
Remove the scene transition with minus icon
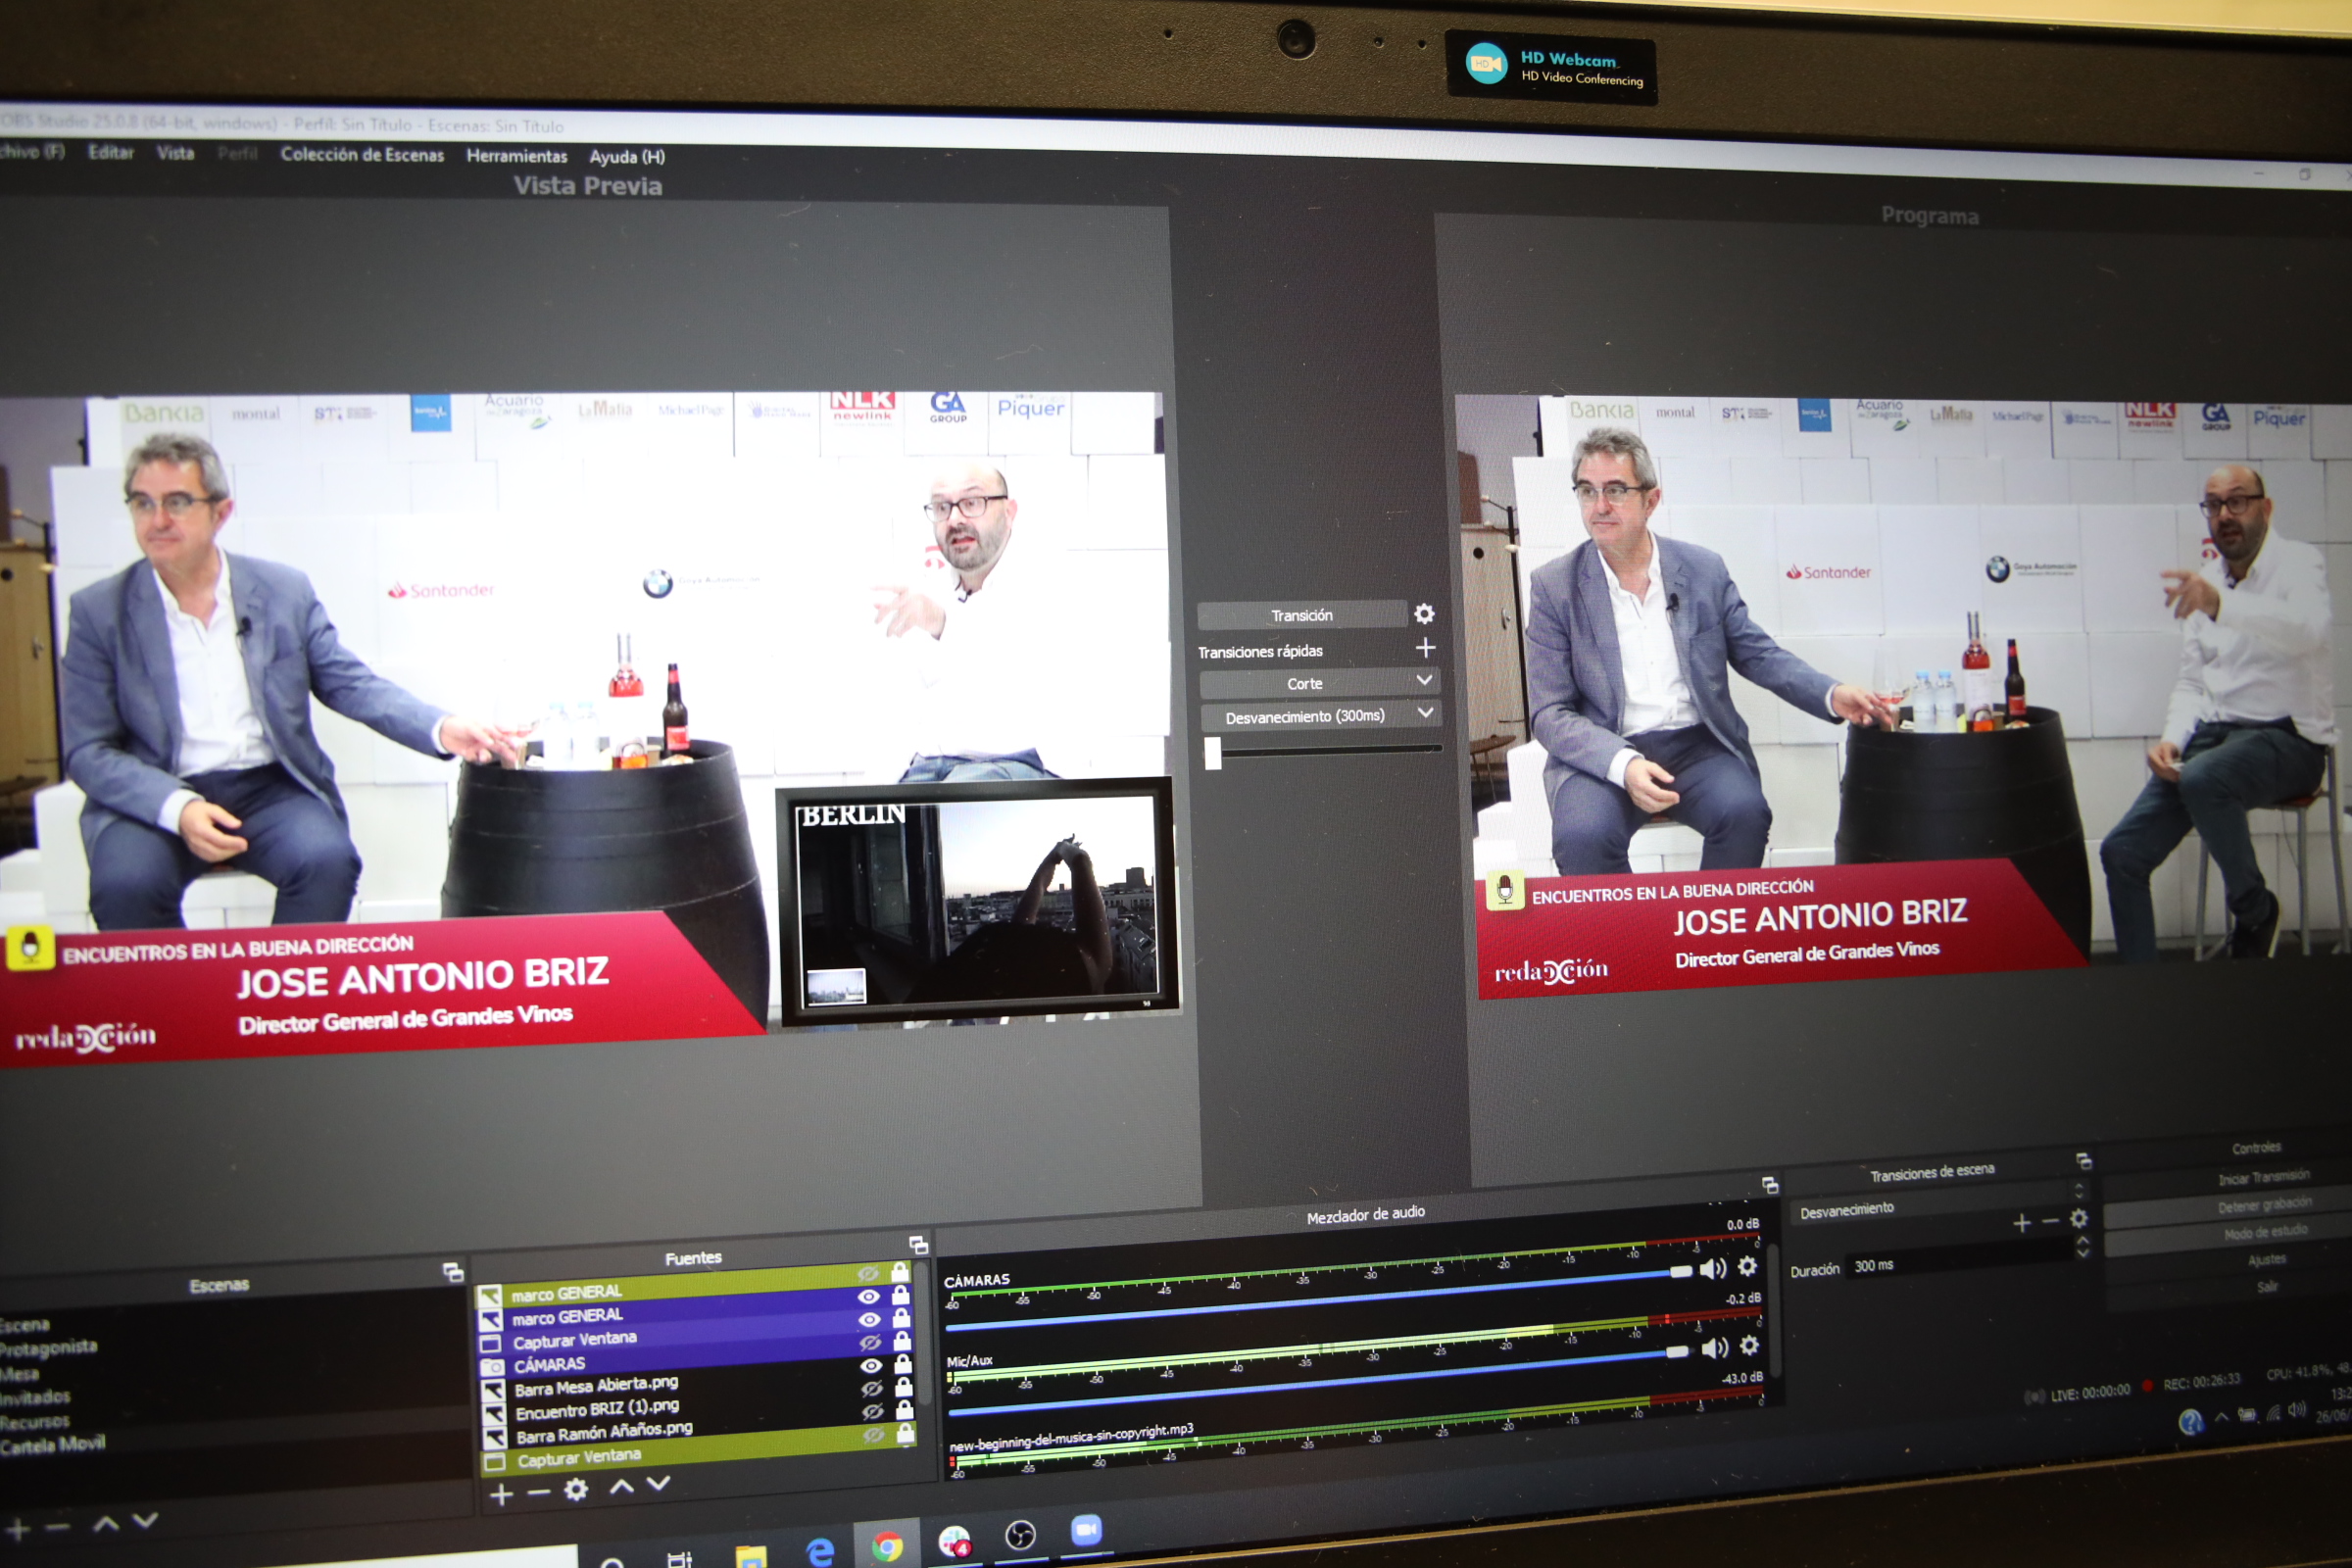tap(2050, 1221)
